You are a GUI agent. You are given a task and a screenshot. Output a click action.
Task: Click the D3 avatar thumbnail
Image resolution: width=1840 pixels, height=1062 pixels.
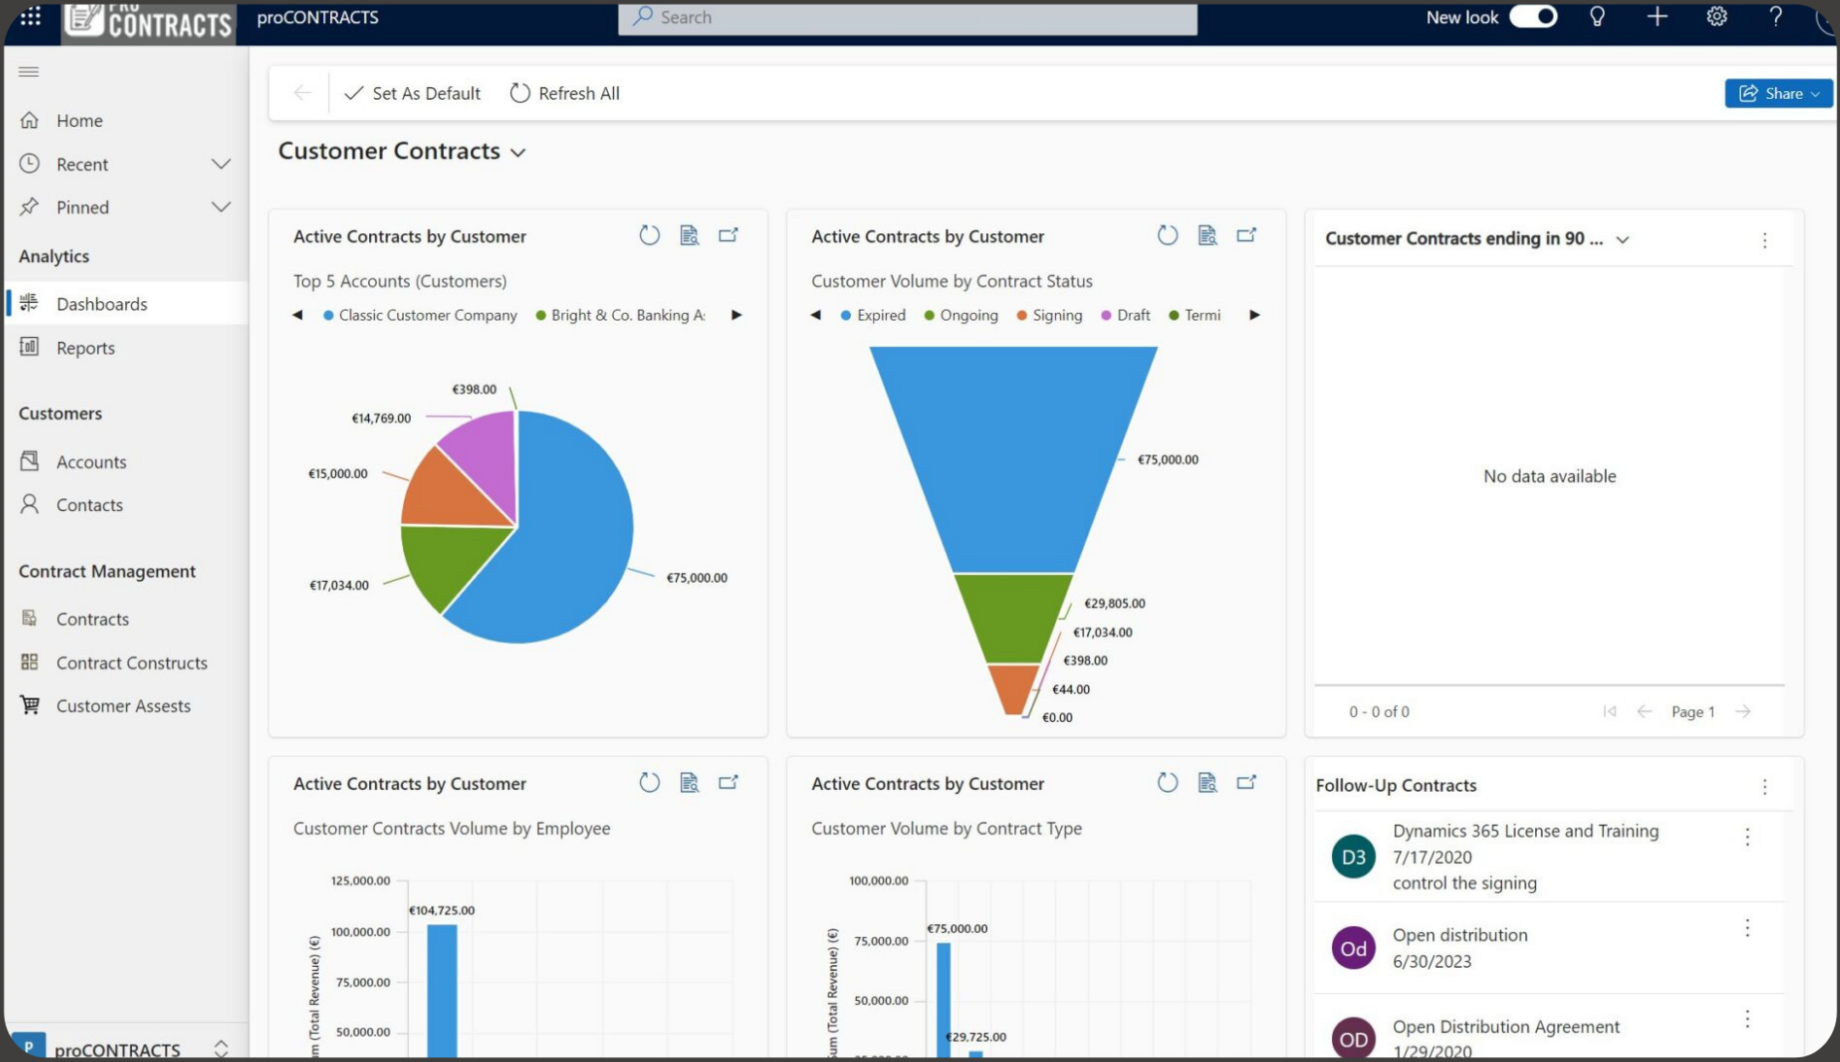(1353, 857)
